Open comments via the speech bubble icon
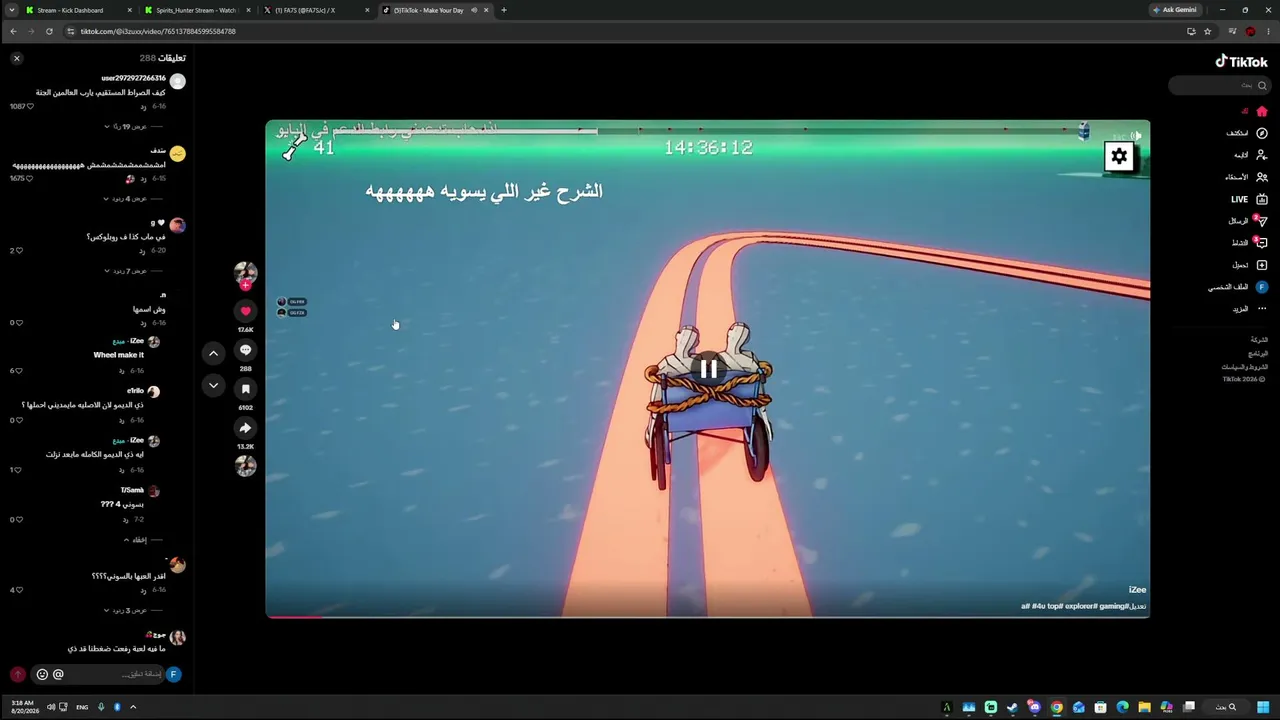This screenshot has height=720, width=1280. pyautogui.click(x=245, y=350)
